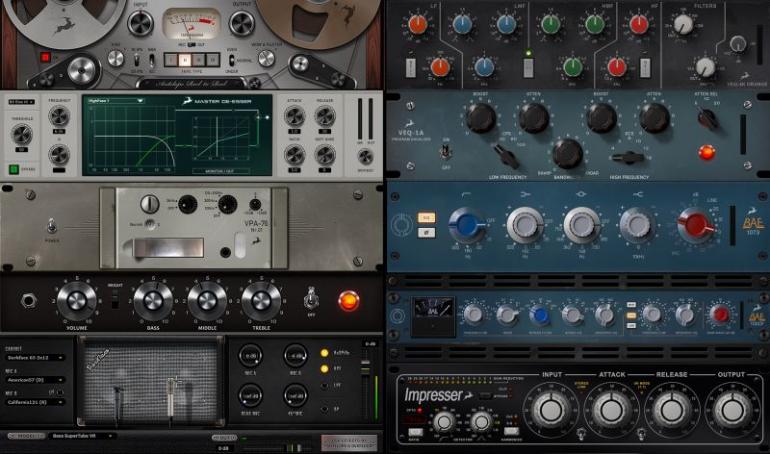The image size is (770, 454).
Task: Click the de-esser Q knob
Action: click(59, 155)
